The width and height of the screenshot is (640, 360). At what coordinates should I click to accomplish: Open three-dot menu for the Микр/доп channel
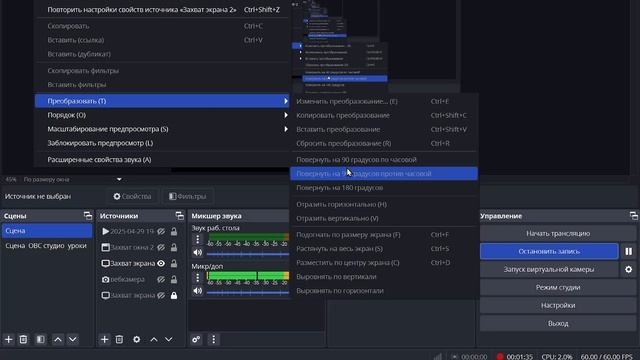(x=198, y=278)
